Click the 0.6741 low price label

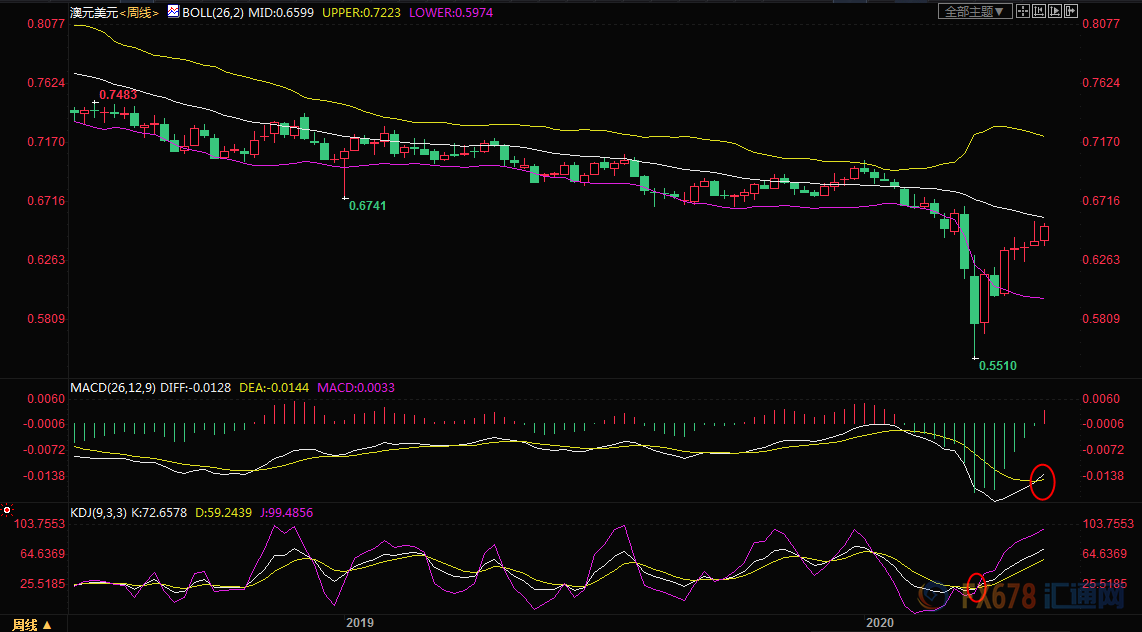368,206
